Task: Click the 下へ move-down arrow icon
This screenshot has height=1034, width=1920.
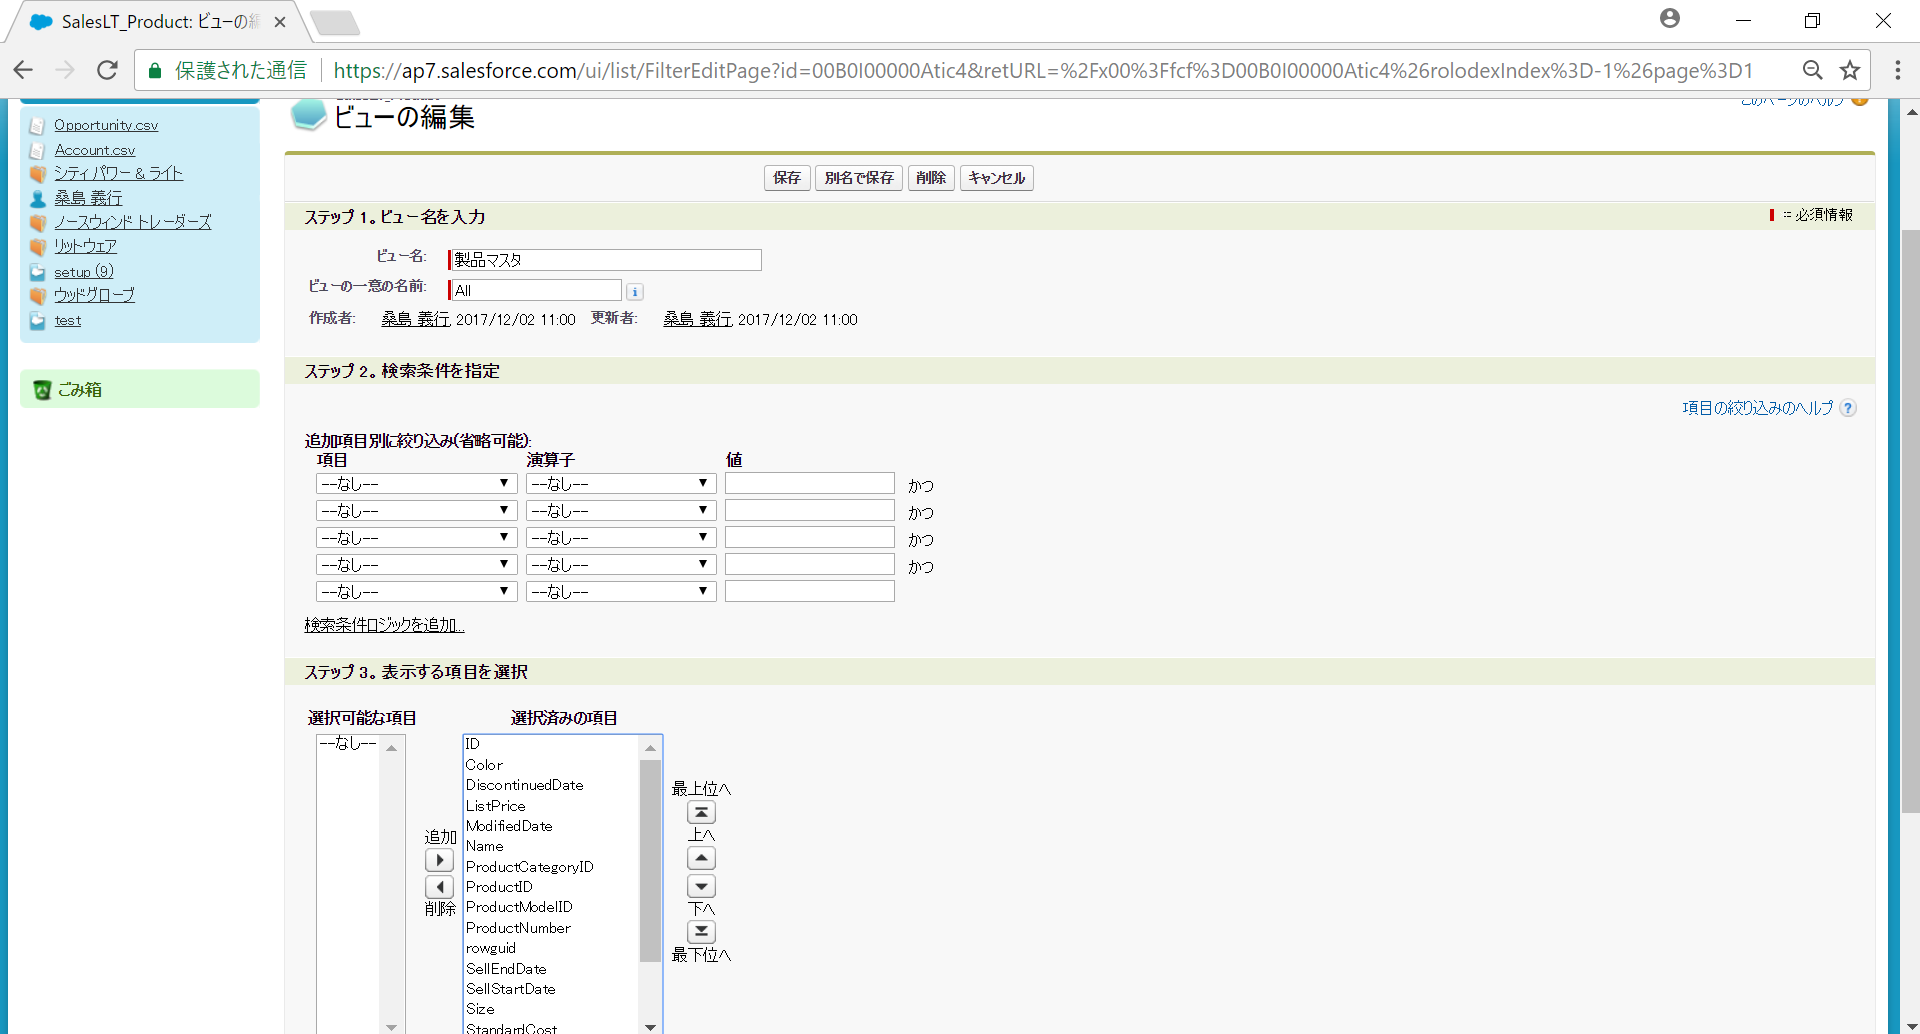Action: tap(702, 886)
